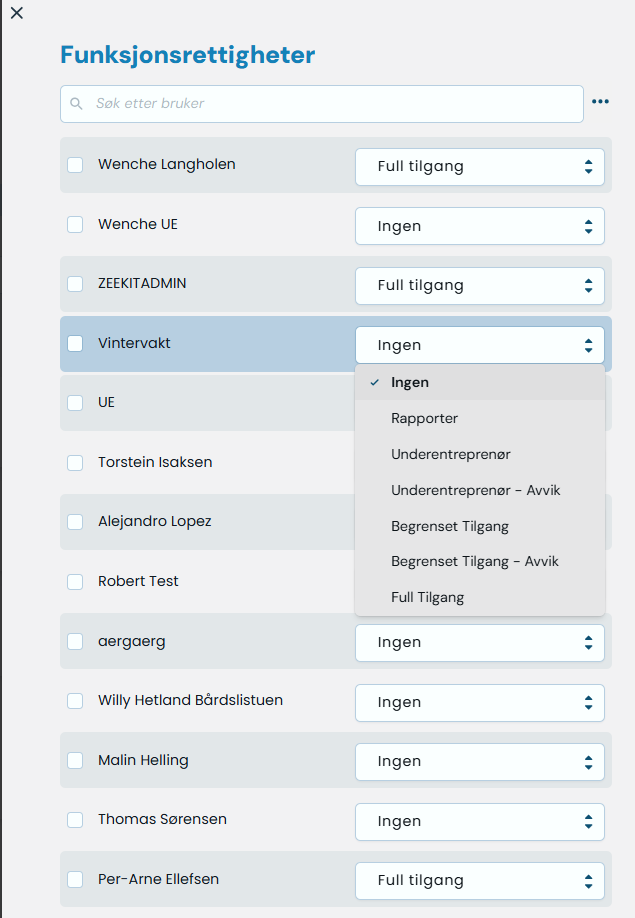Click the search magnifier icon
The height and width of the screenshot is (918, 635).
pos(77,103)
